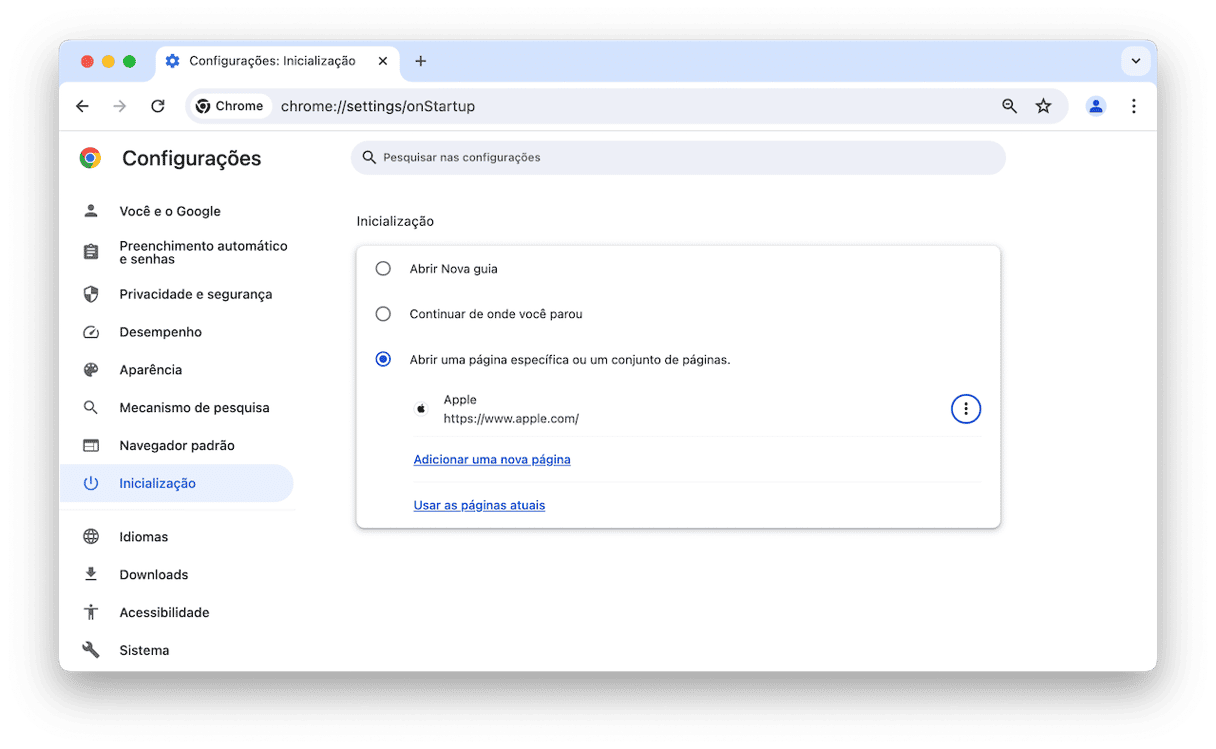This screenshot has height=749, width=1216.
Task: Reload the page with the refresh icon
Action: [158, 106]
